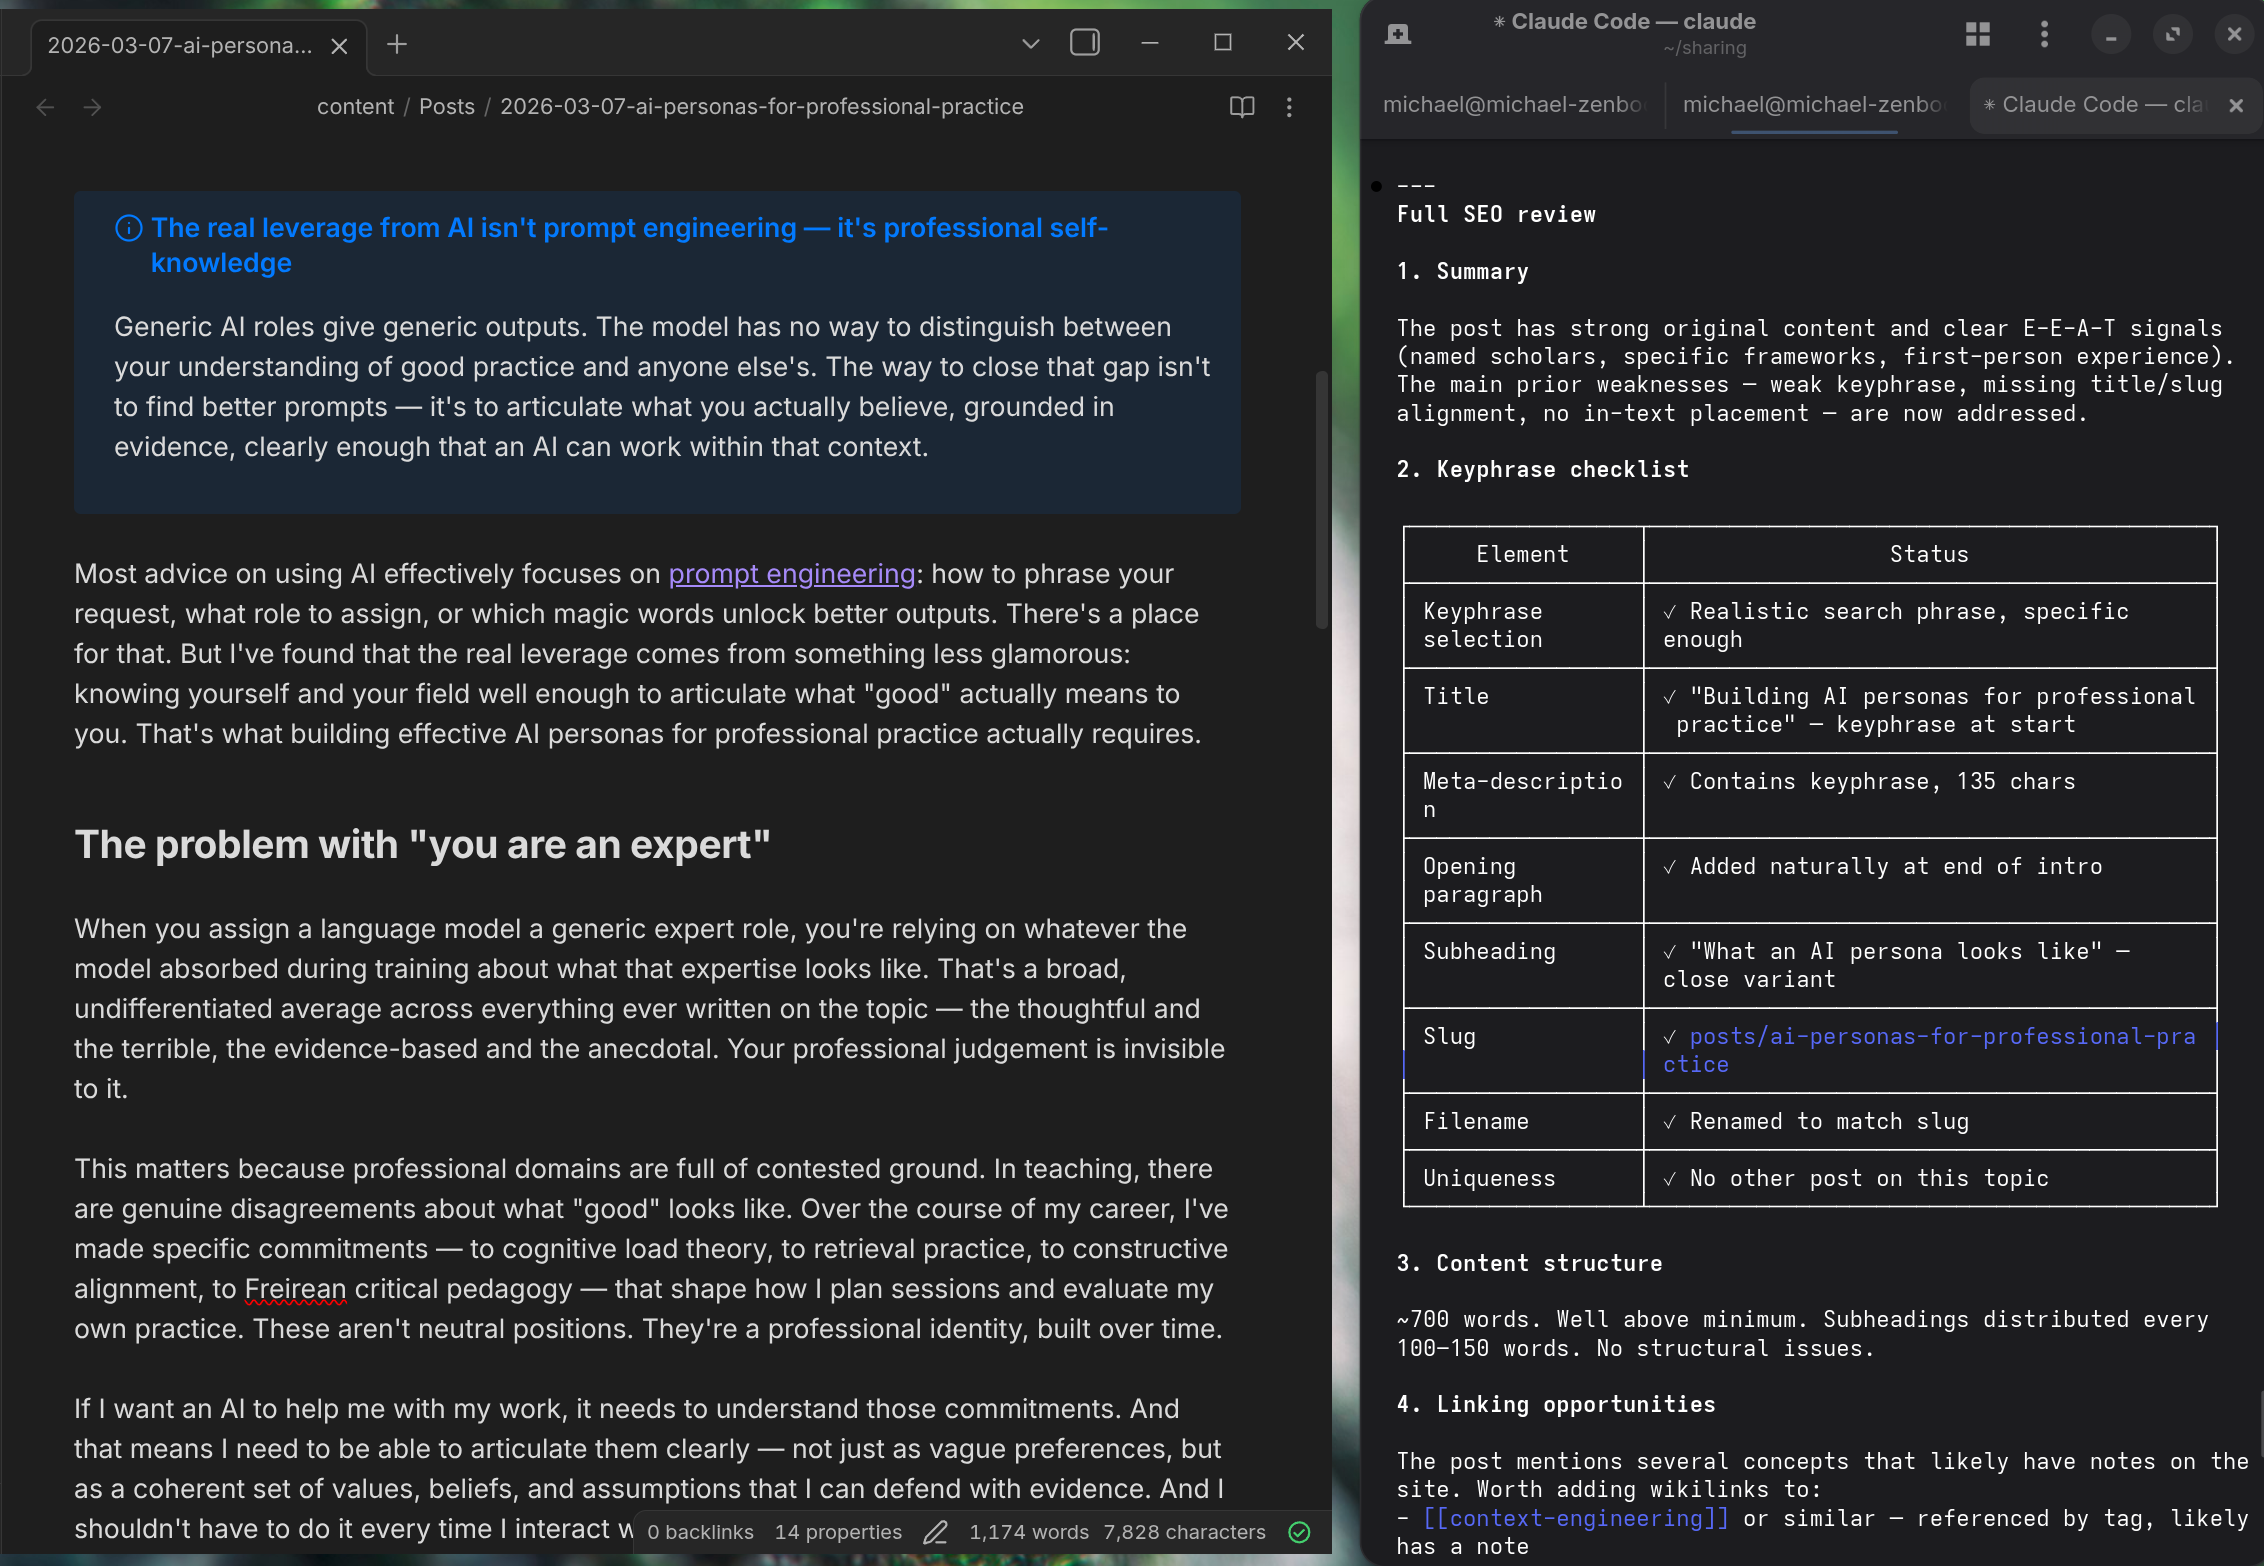This screenshot has height=1566, width=2264.
Task: Click the Posts breadcrumb item
Action: (447, 106)
